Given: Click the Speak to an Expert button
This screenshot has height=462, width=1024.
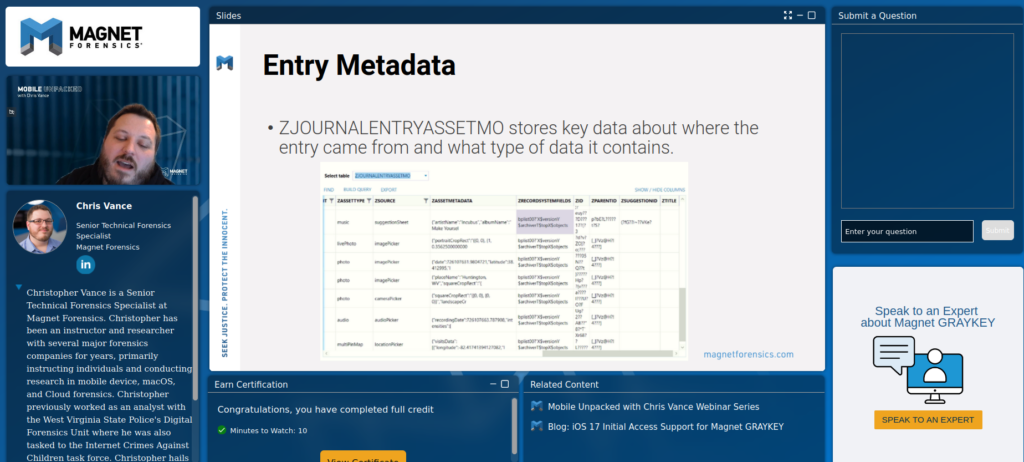Looking at the screenshot, I should point(928,420).
